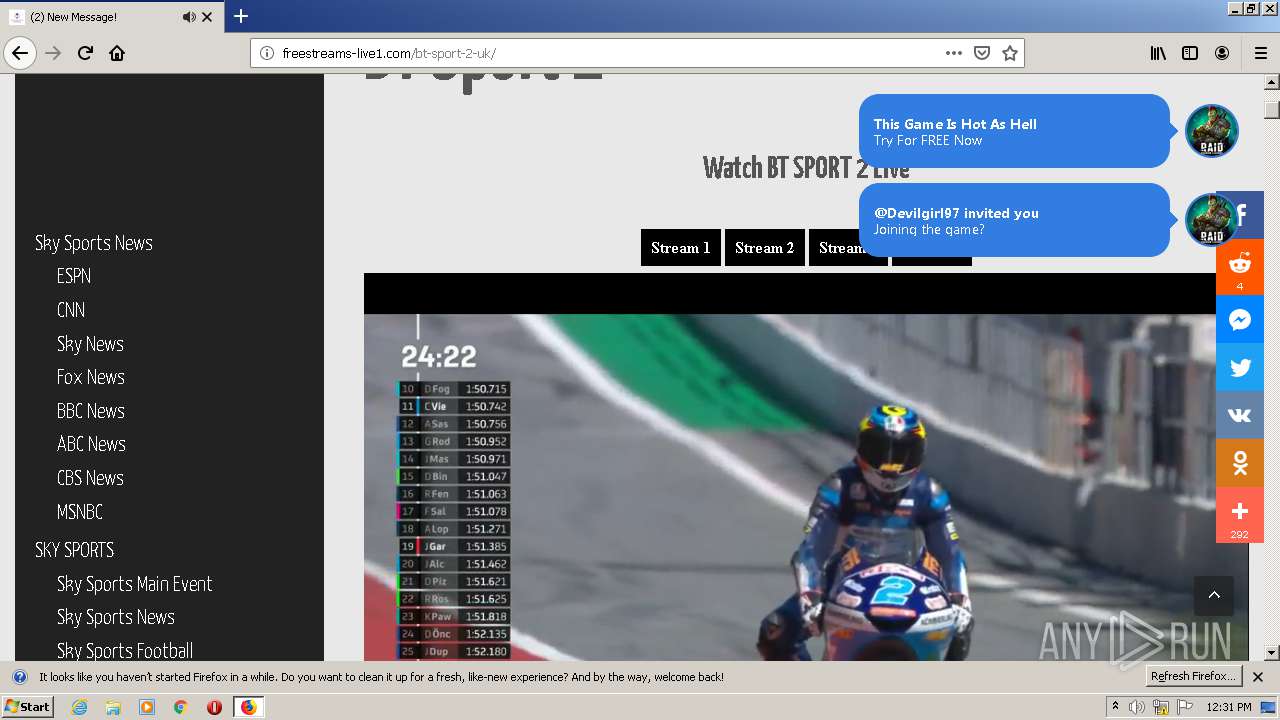
Task: Show hidden tray icons
Action: (1115, 707)
